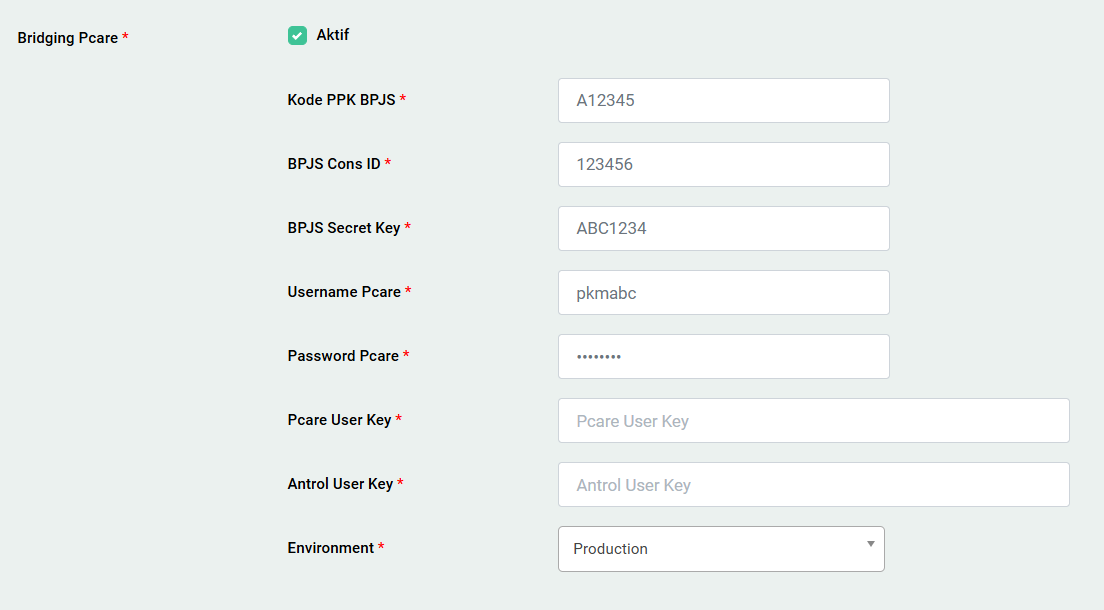
Task: Focus the BPJS Cons ID field
Action: [724, 165]
